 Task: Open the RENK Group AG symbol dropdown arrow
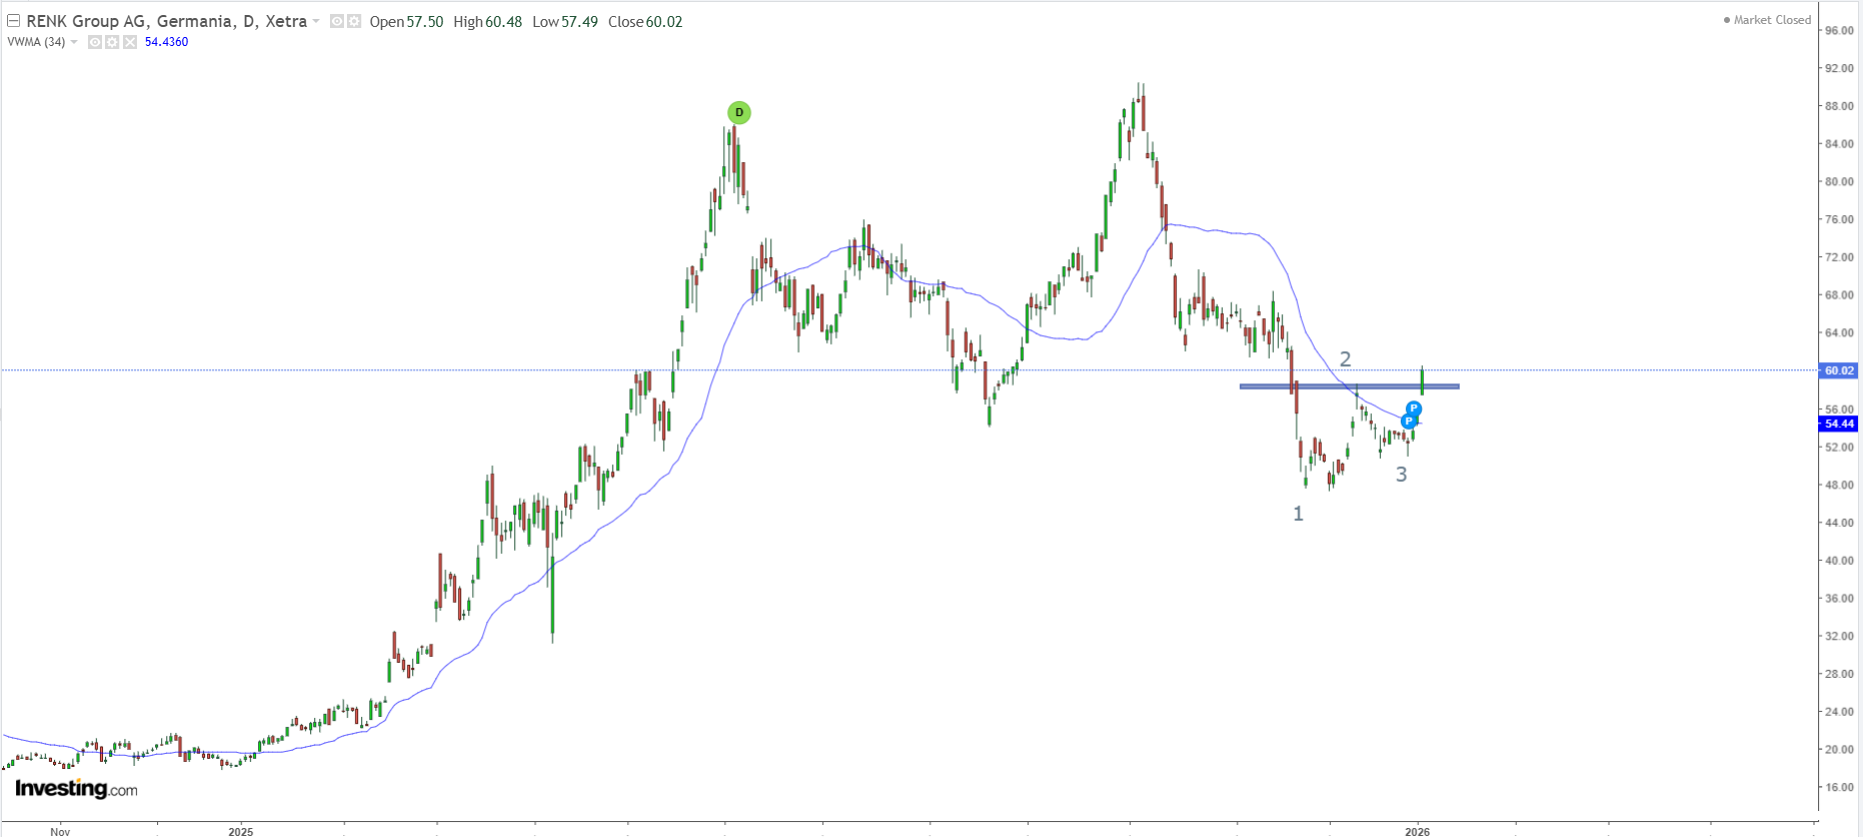(x=316, y=21)
